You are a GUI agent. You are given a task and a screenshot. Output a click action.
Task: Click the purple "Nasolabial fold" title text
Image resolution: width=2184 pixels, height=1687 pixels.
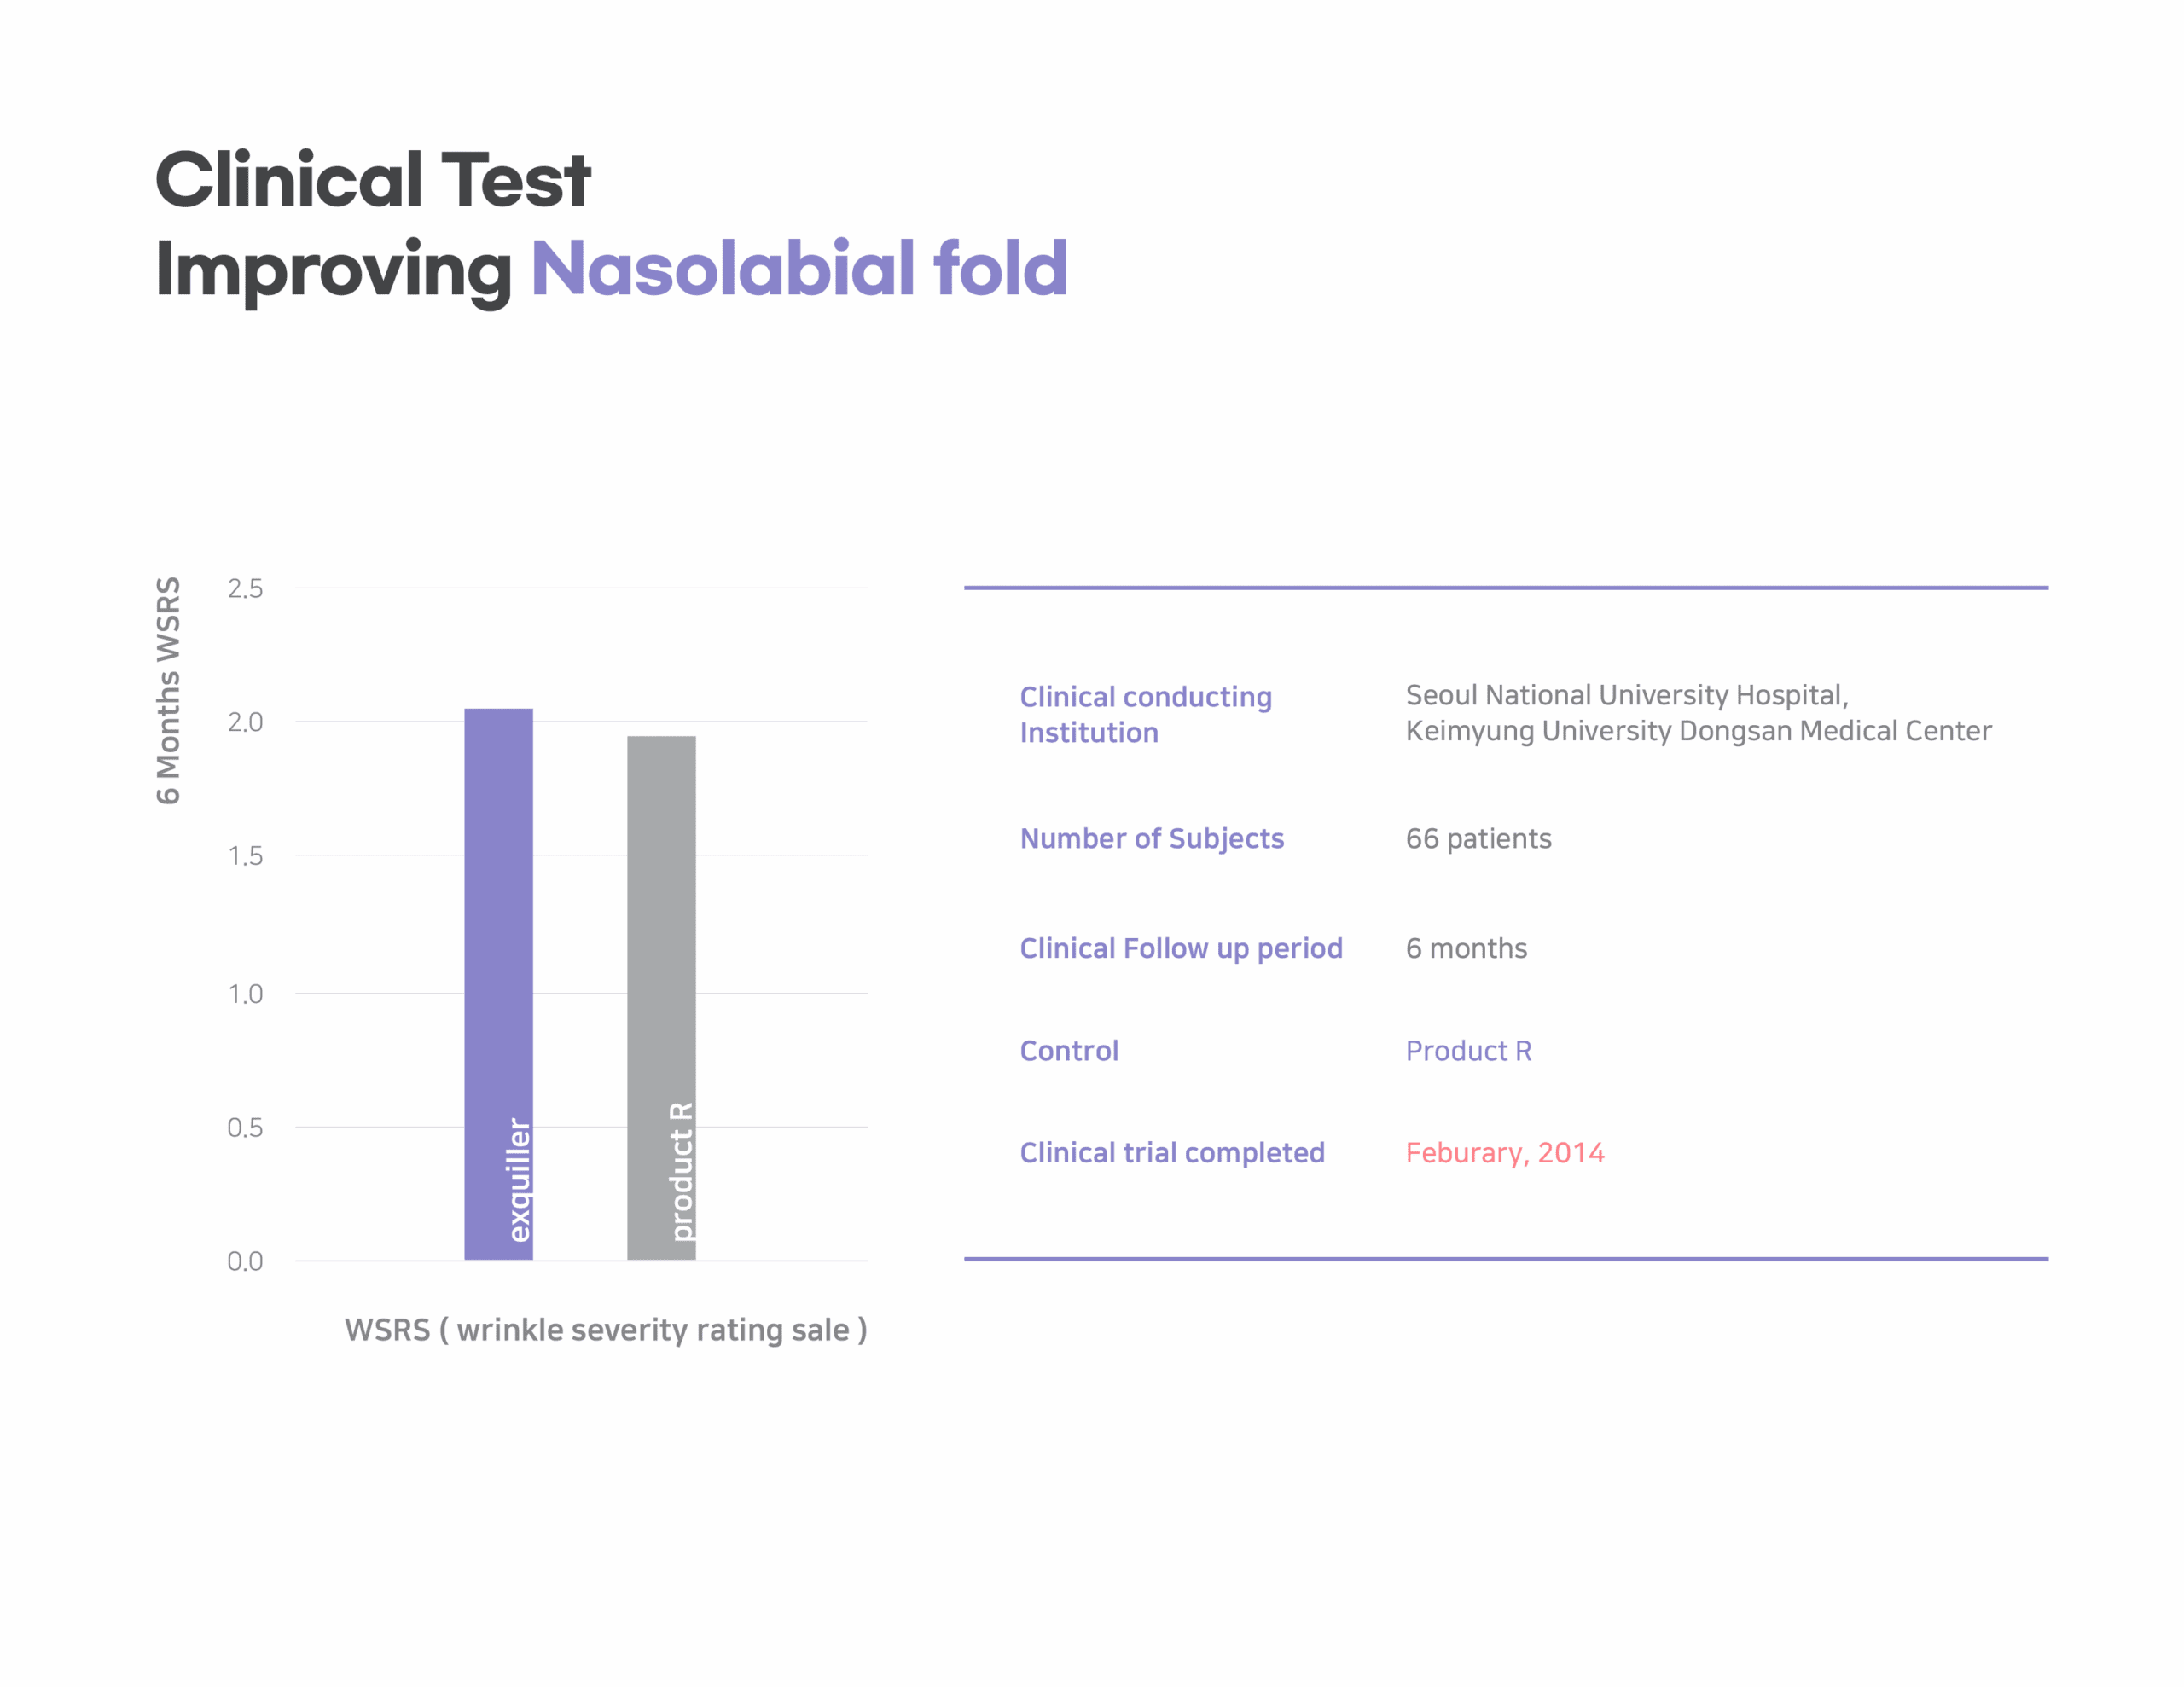coord(799,269)
